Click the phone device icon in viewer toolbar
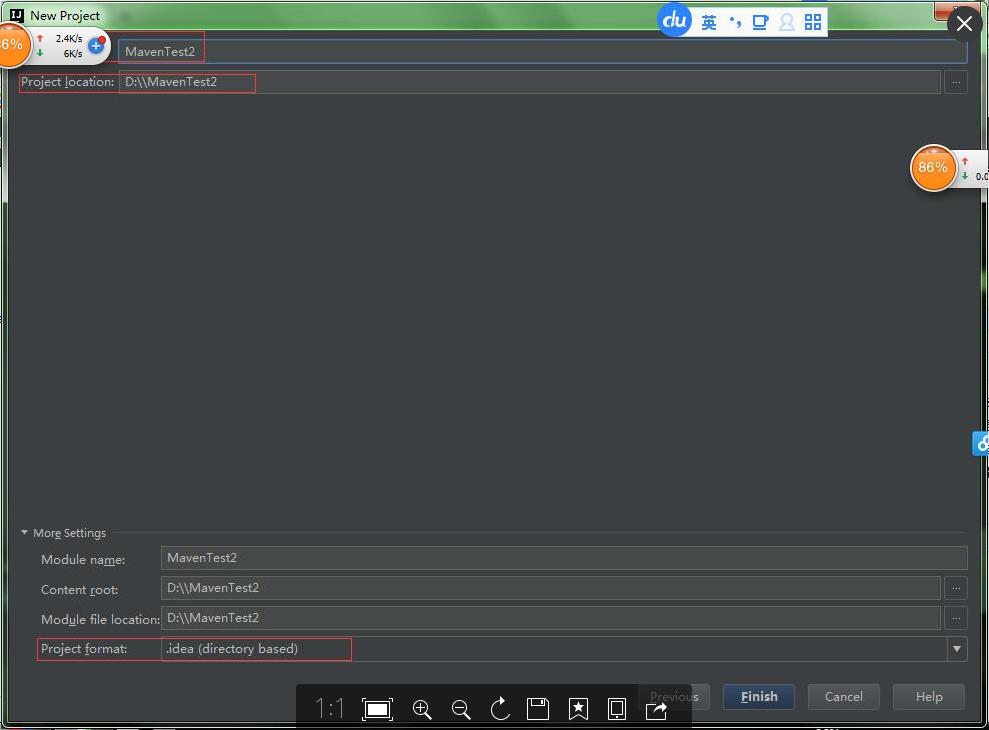This screenshot has width=989, height=730. point(617,709)
